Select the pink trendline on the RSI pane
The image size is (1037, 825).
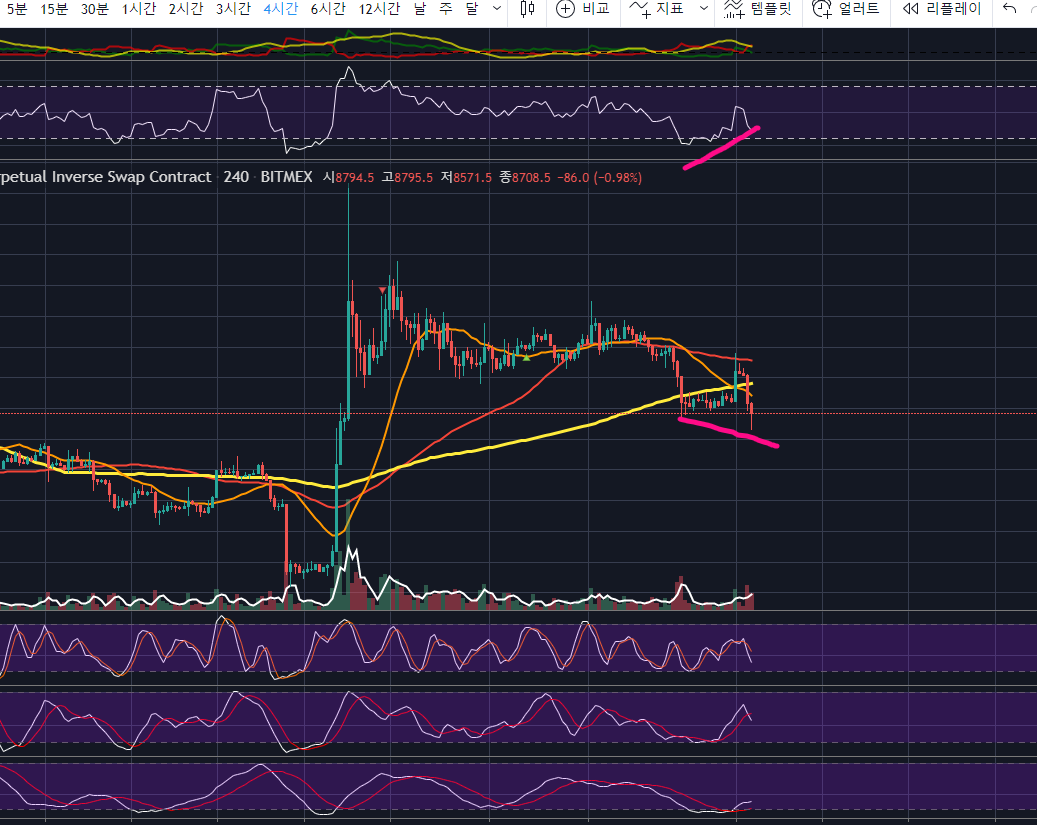pos(721,148)
